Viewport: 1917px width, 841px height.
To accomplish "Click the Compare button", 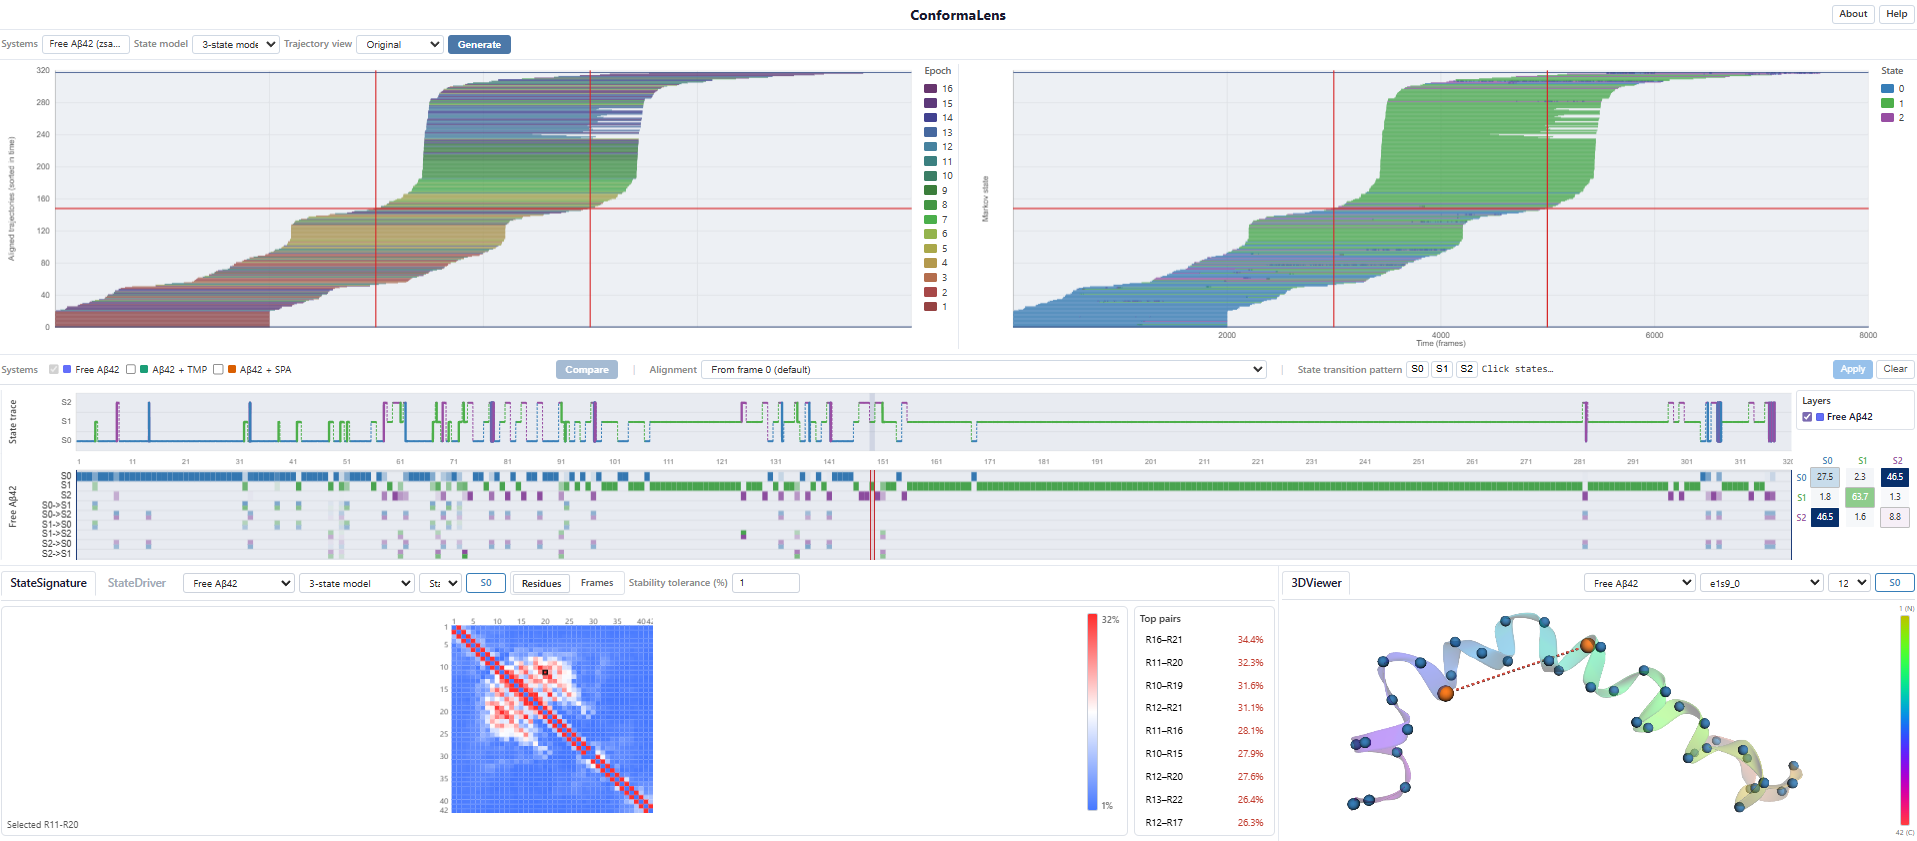I will pyautogui.click(x=587, y=370).
